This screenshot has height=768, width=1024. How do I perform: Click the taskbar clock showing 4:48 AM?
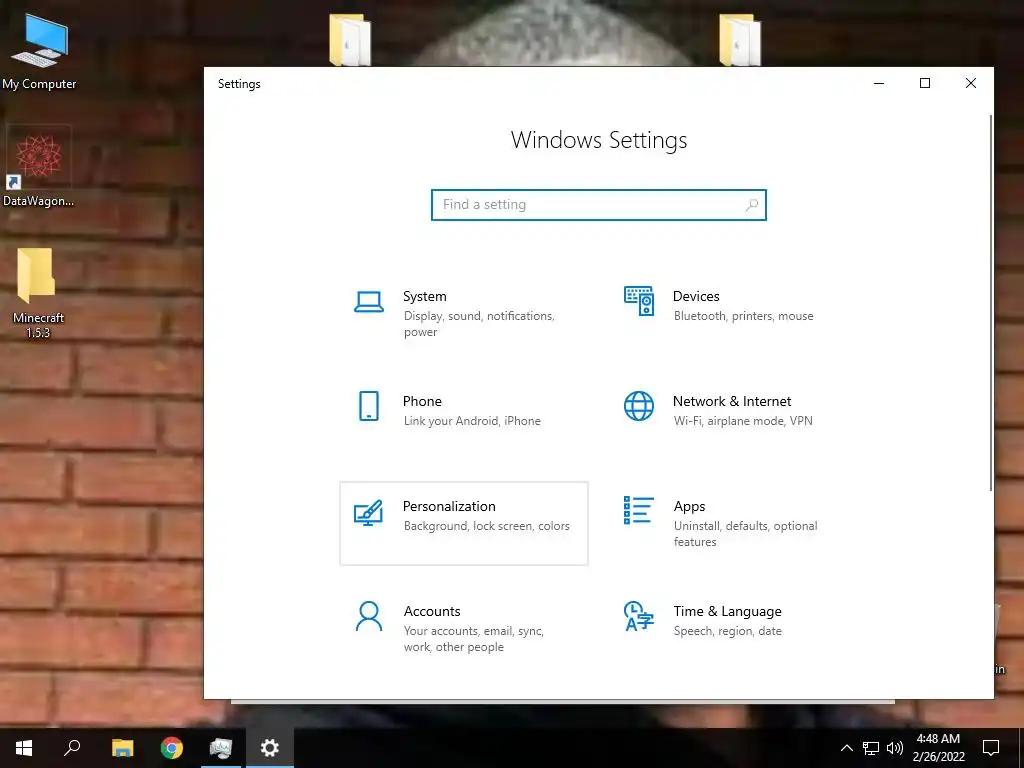click(x=938, y=748)
